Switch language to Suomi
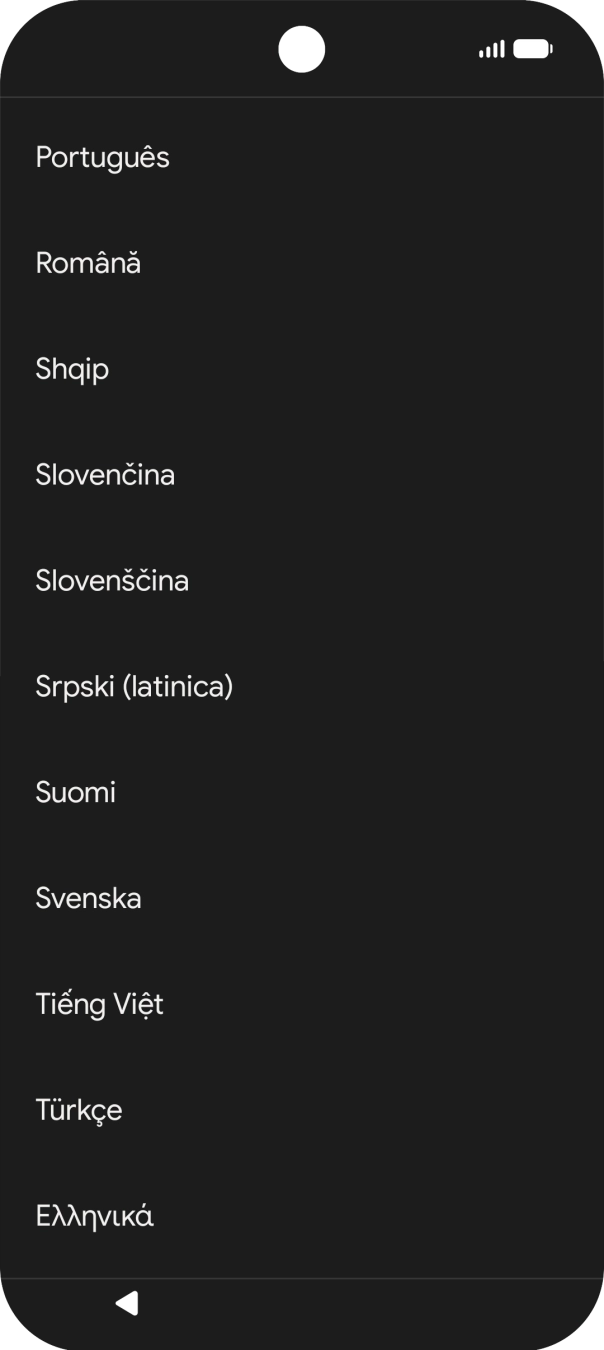This screenshot has width=604, height=1350. pyautogui.click(x=76, y=793)
